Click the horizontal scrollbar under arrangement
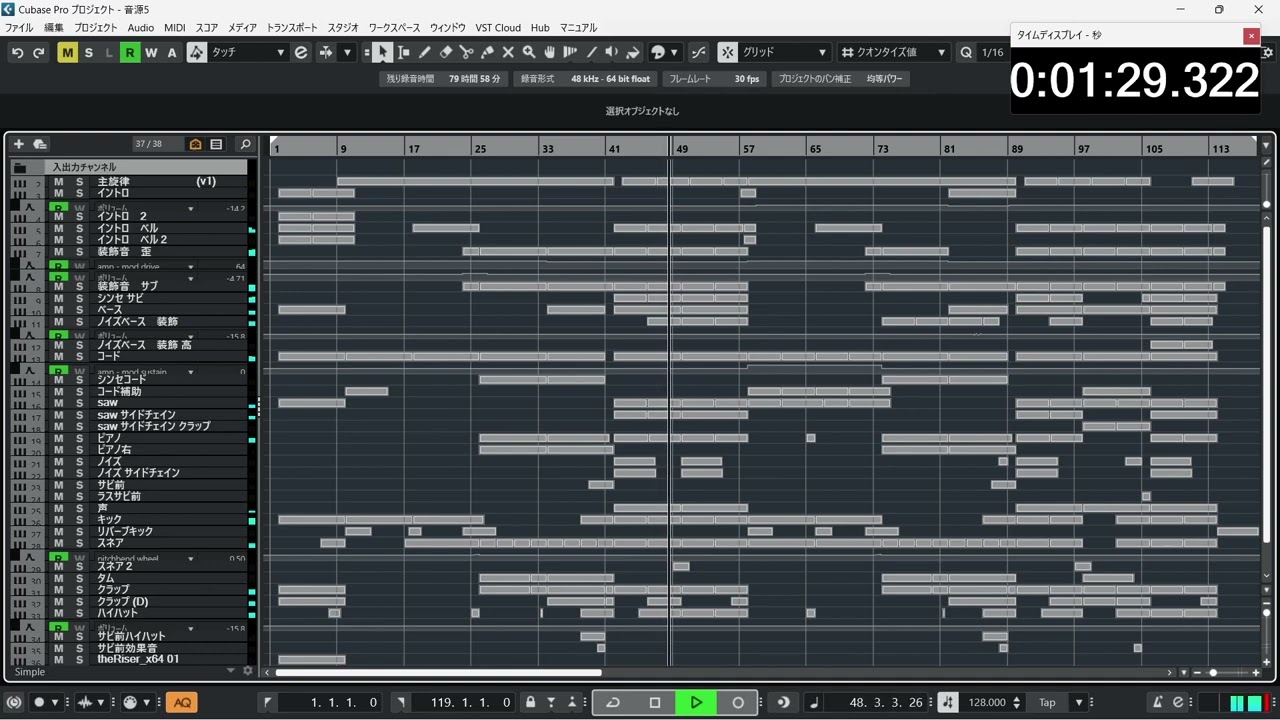The image size is (1280, 720). pos(438,673)
